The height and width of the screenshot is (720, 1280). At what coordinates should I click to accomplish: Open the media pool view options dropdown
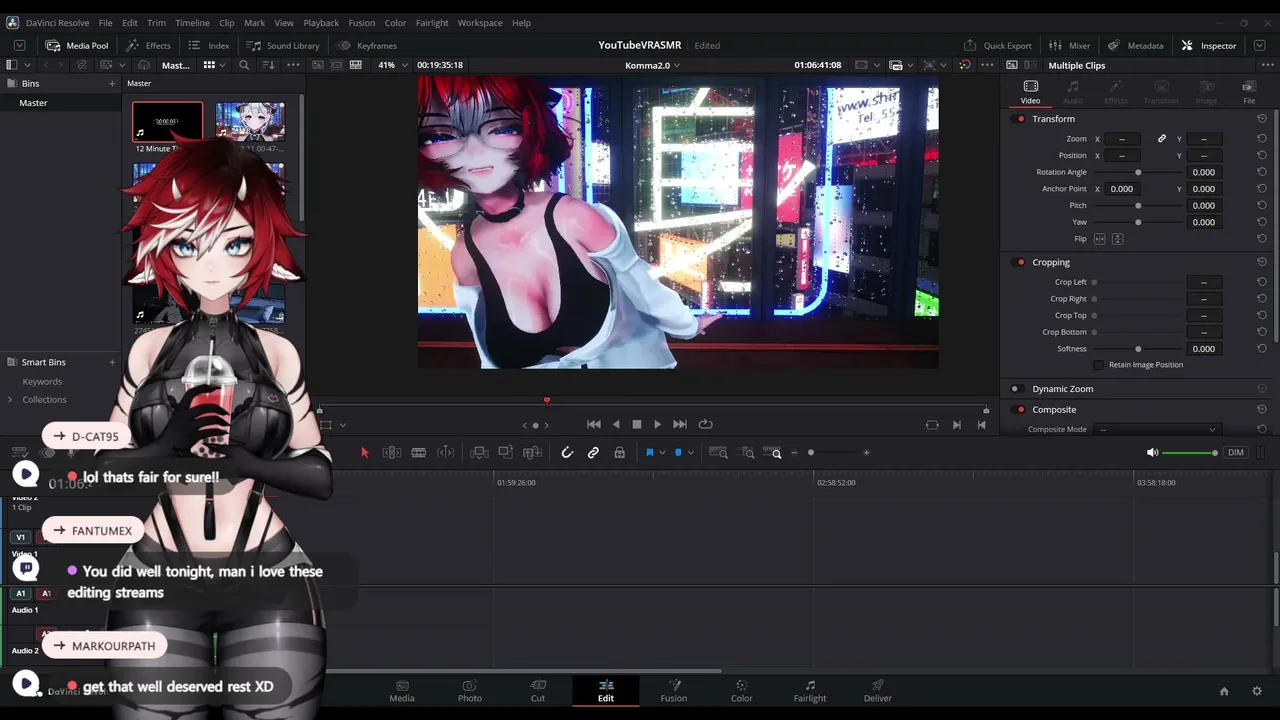pos(223,65)
